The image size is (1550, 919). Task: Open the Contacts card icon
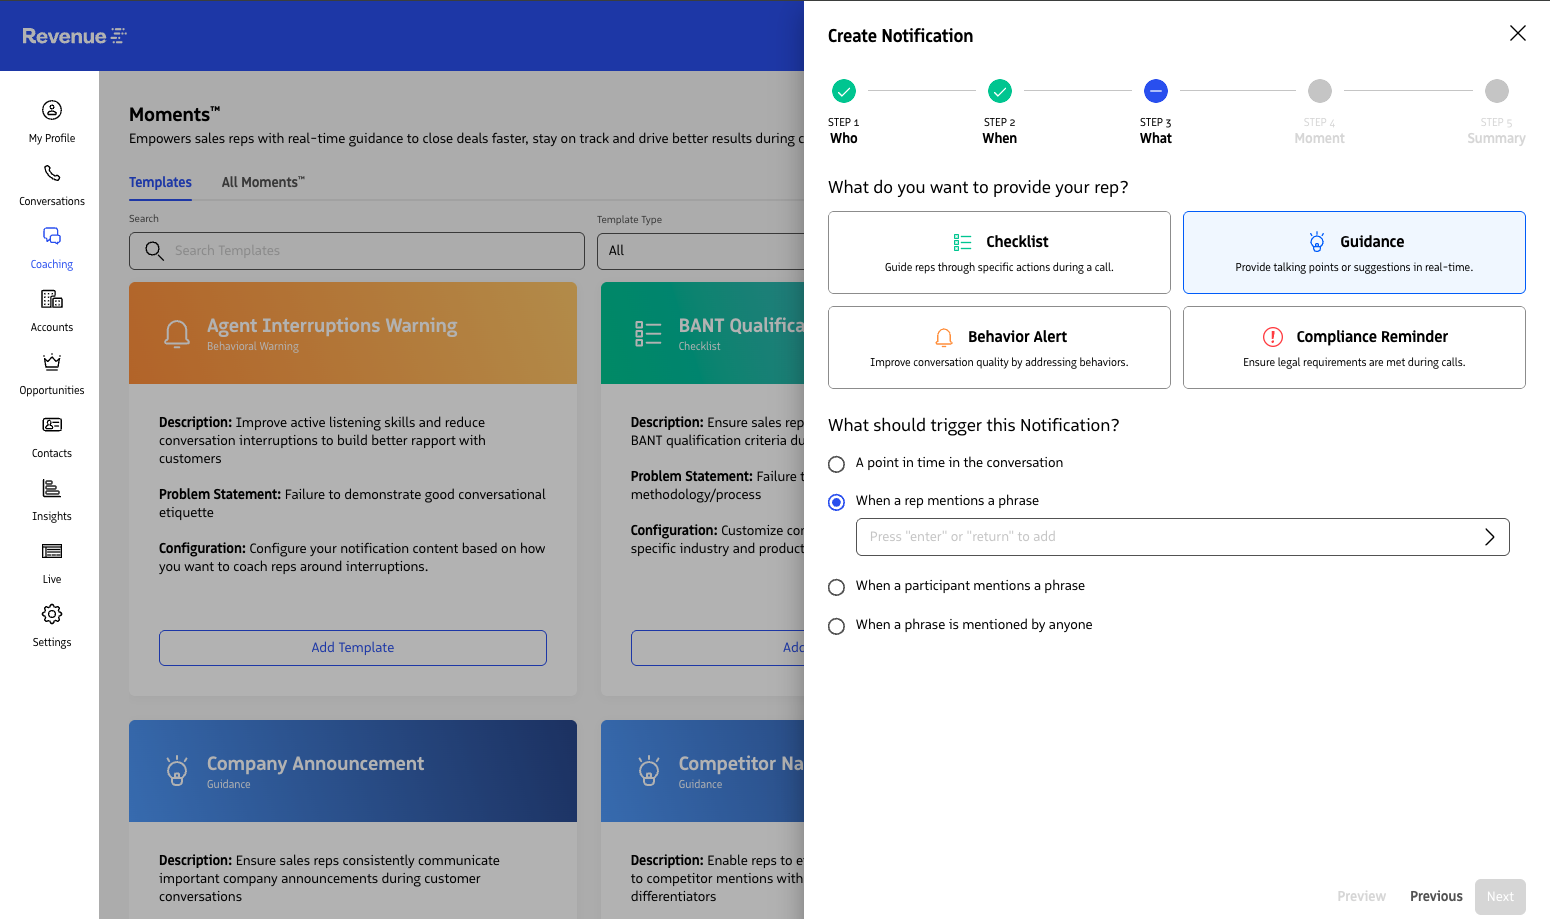(x=52, y=426)
